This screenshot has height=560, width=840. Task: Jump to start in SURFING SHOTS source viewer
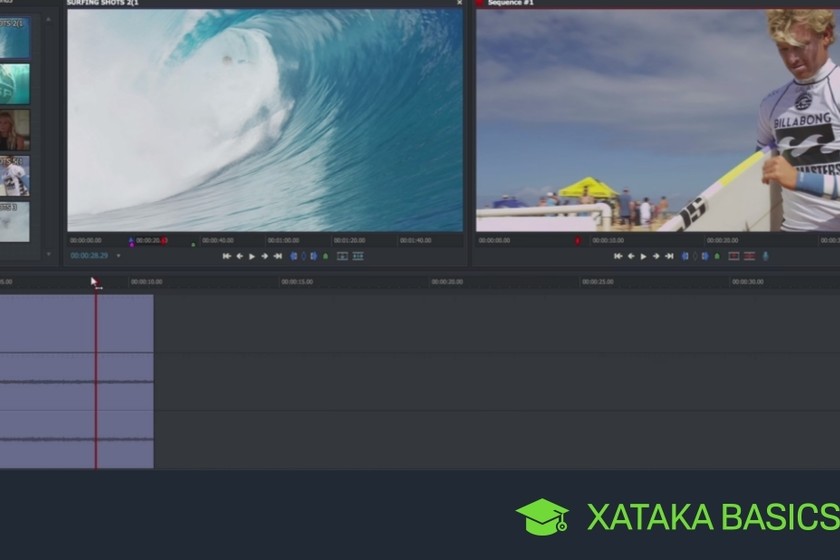pyautogui.click(x=227, y=256)
